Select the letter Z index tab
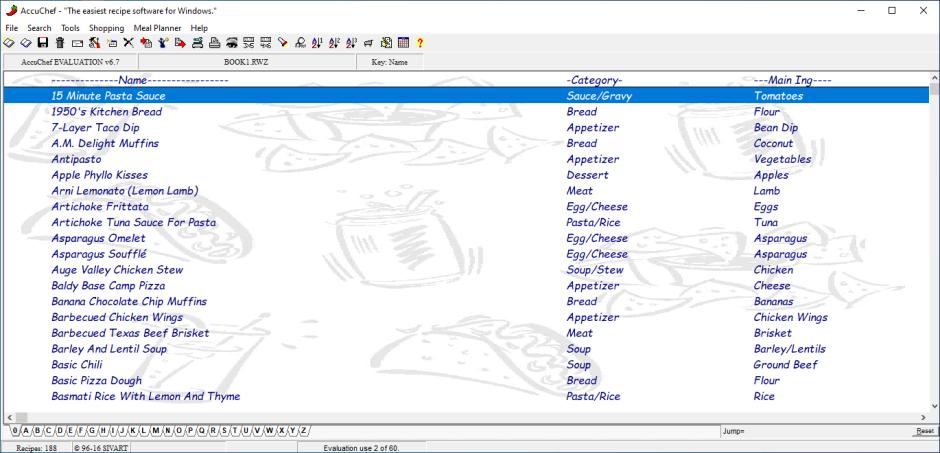Screen dimensions: 940x453 pos(303,430)
